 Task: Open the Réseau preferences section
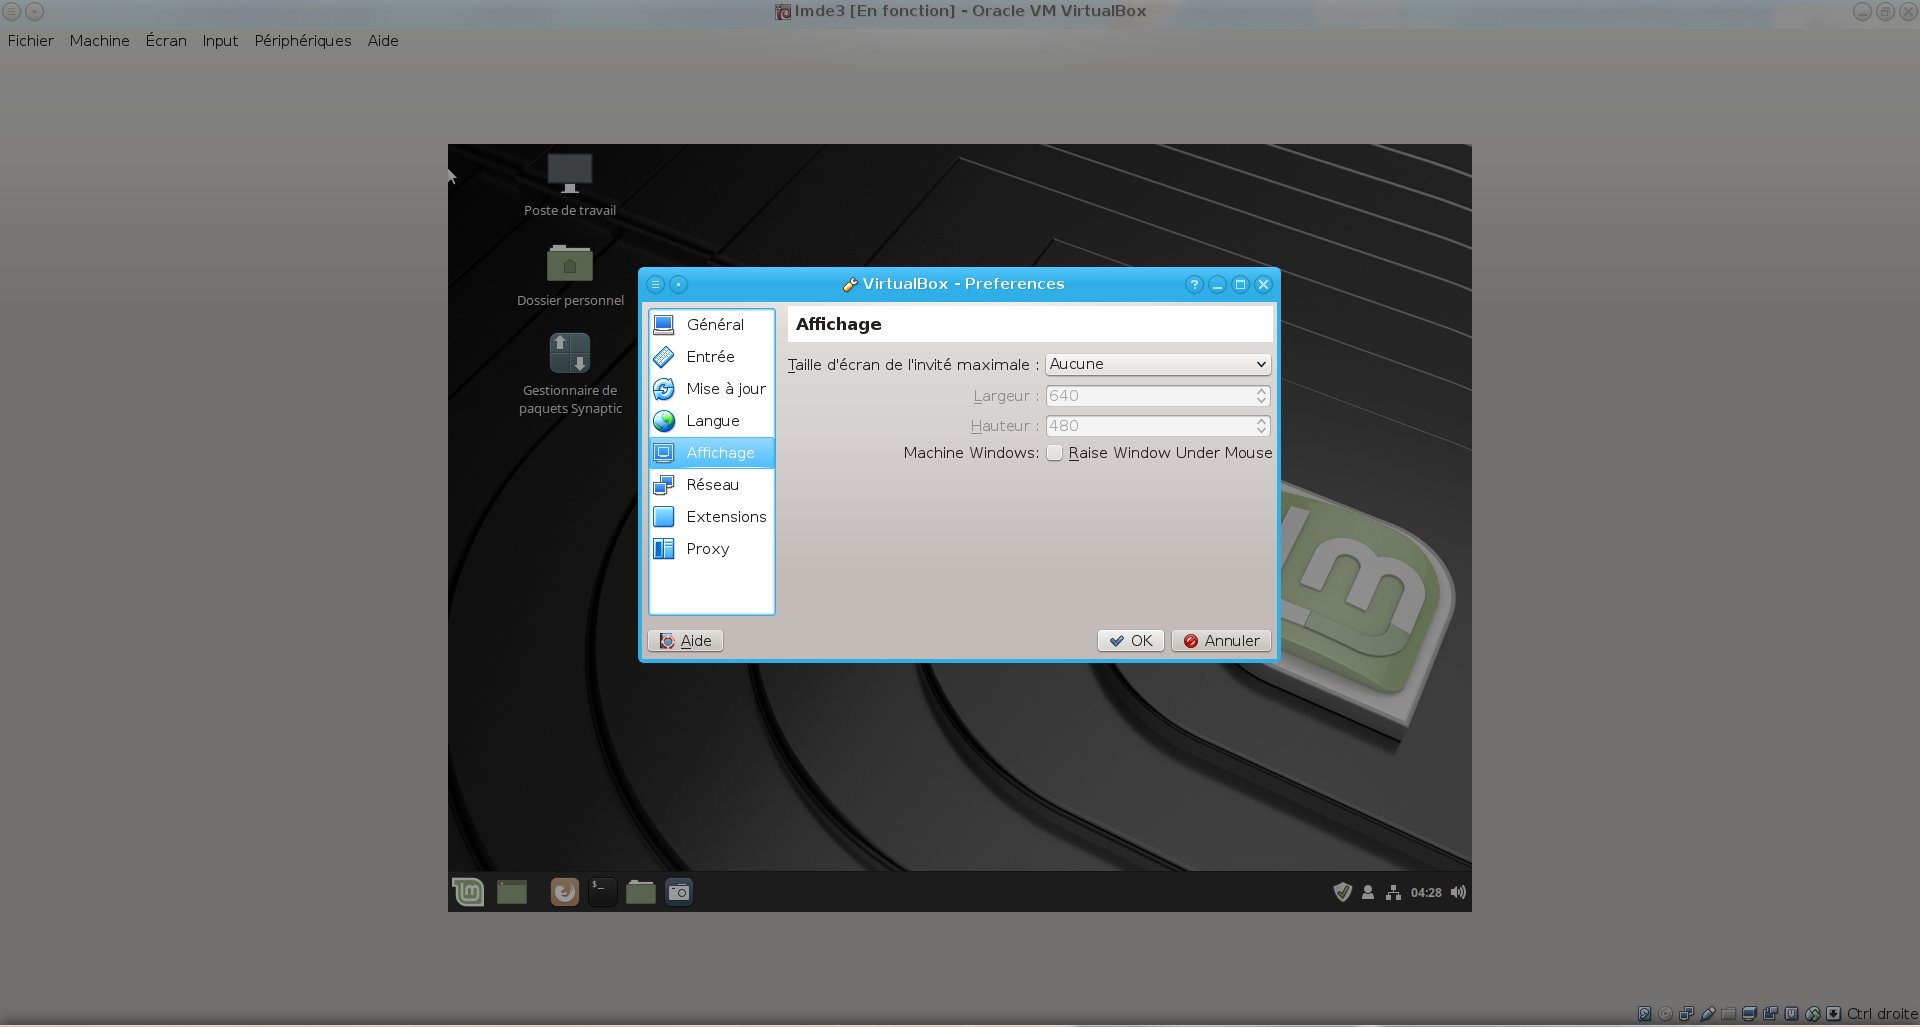coord(712,485)
